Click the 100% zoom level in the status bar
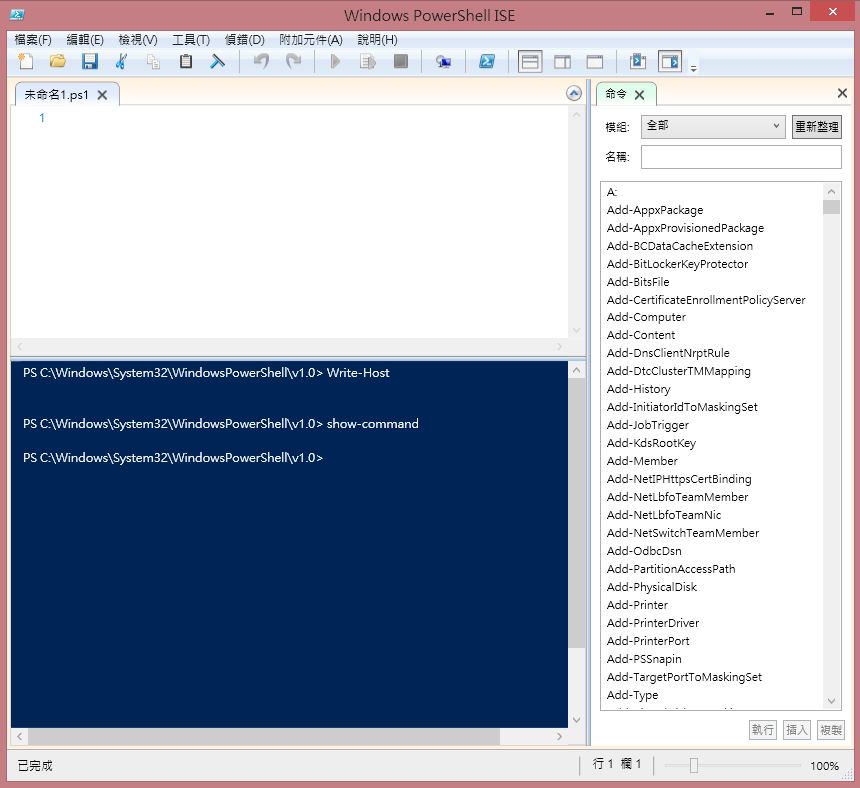 point(824,766)
